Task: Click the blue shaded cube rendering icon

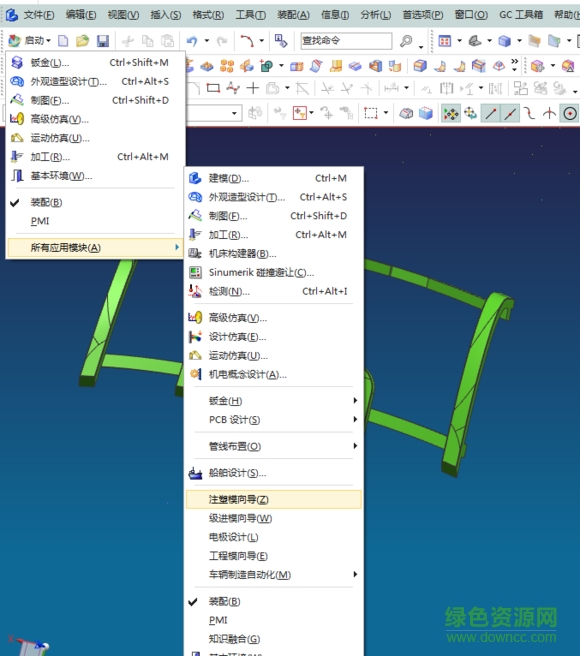Action: point(505,41)
